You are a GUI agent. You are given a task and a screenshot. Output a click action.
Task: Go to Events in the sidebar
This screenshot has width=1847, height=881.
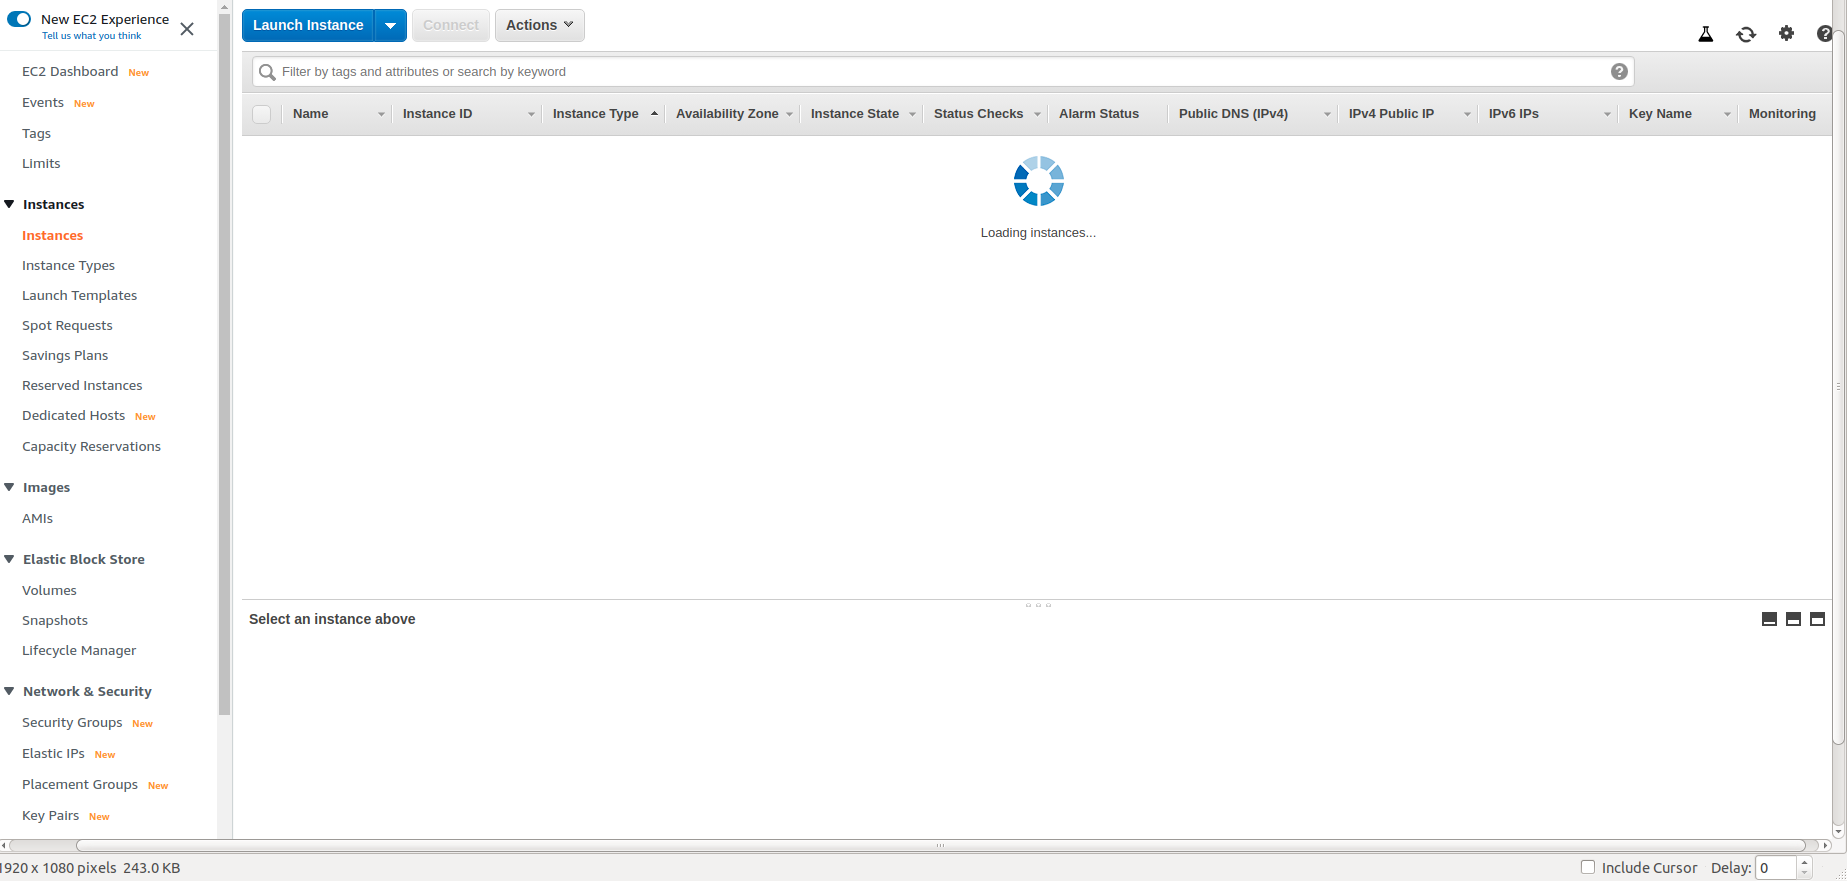click(43, 103)
